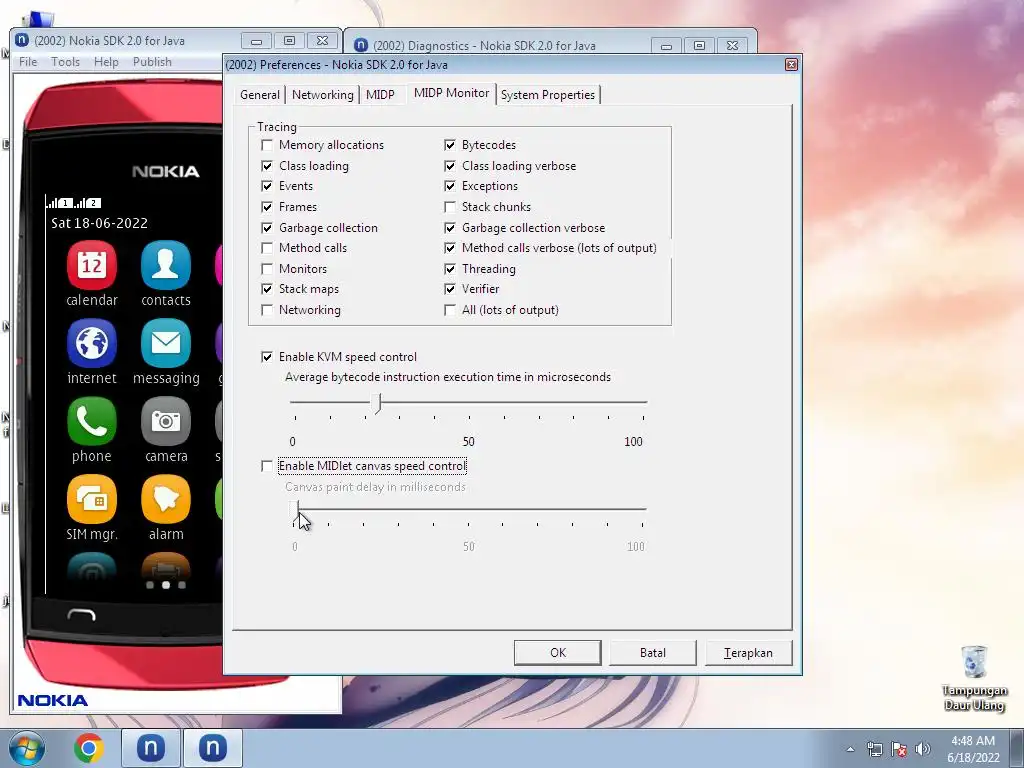Select the second Nokia SDK taskbar button
Image resolution: width=1024 pixels, height=768 pixels.
coord(212,748)
